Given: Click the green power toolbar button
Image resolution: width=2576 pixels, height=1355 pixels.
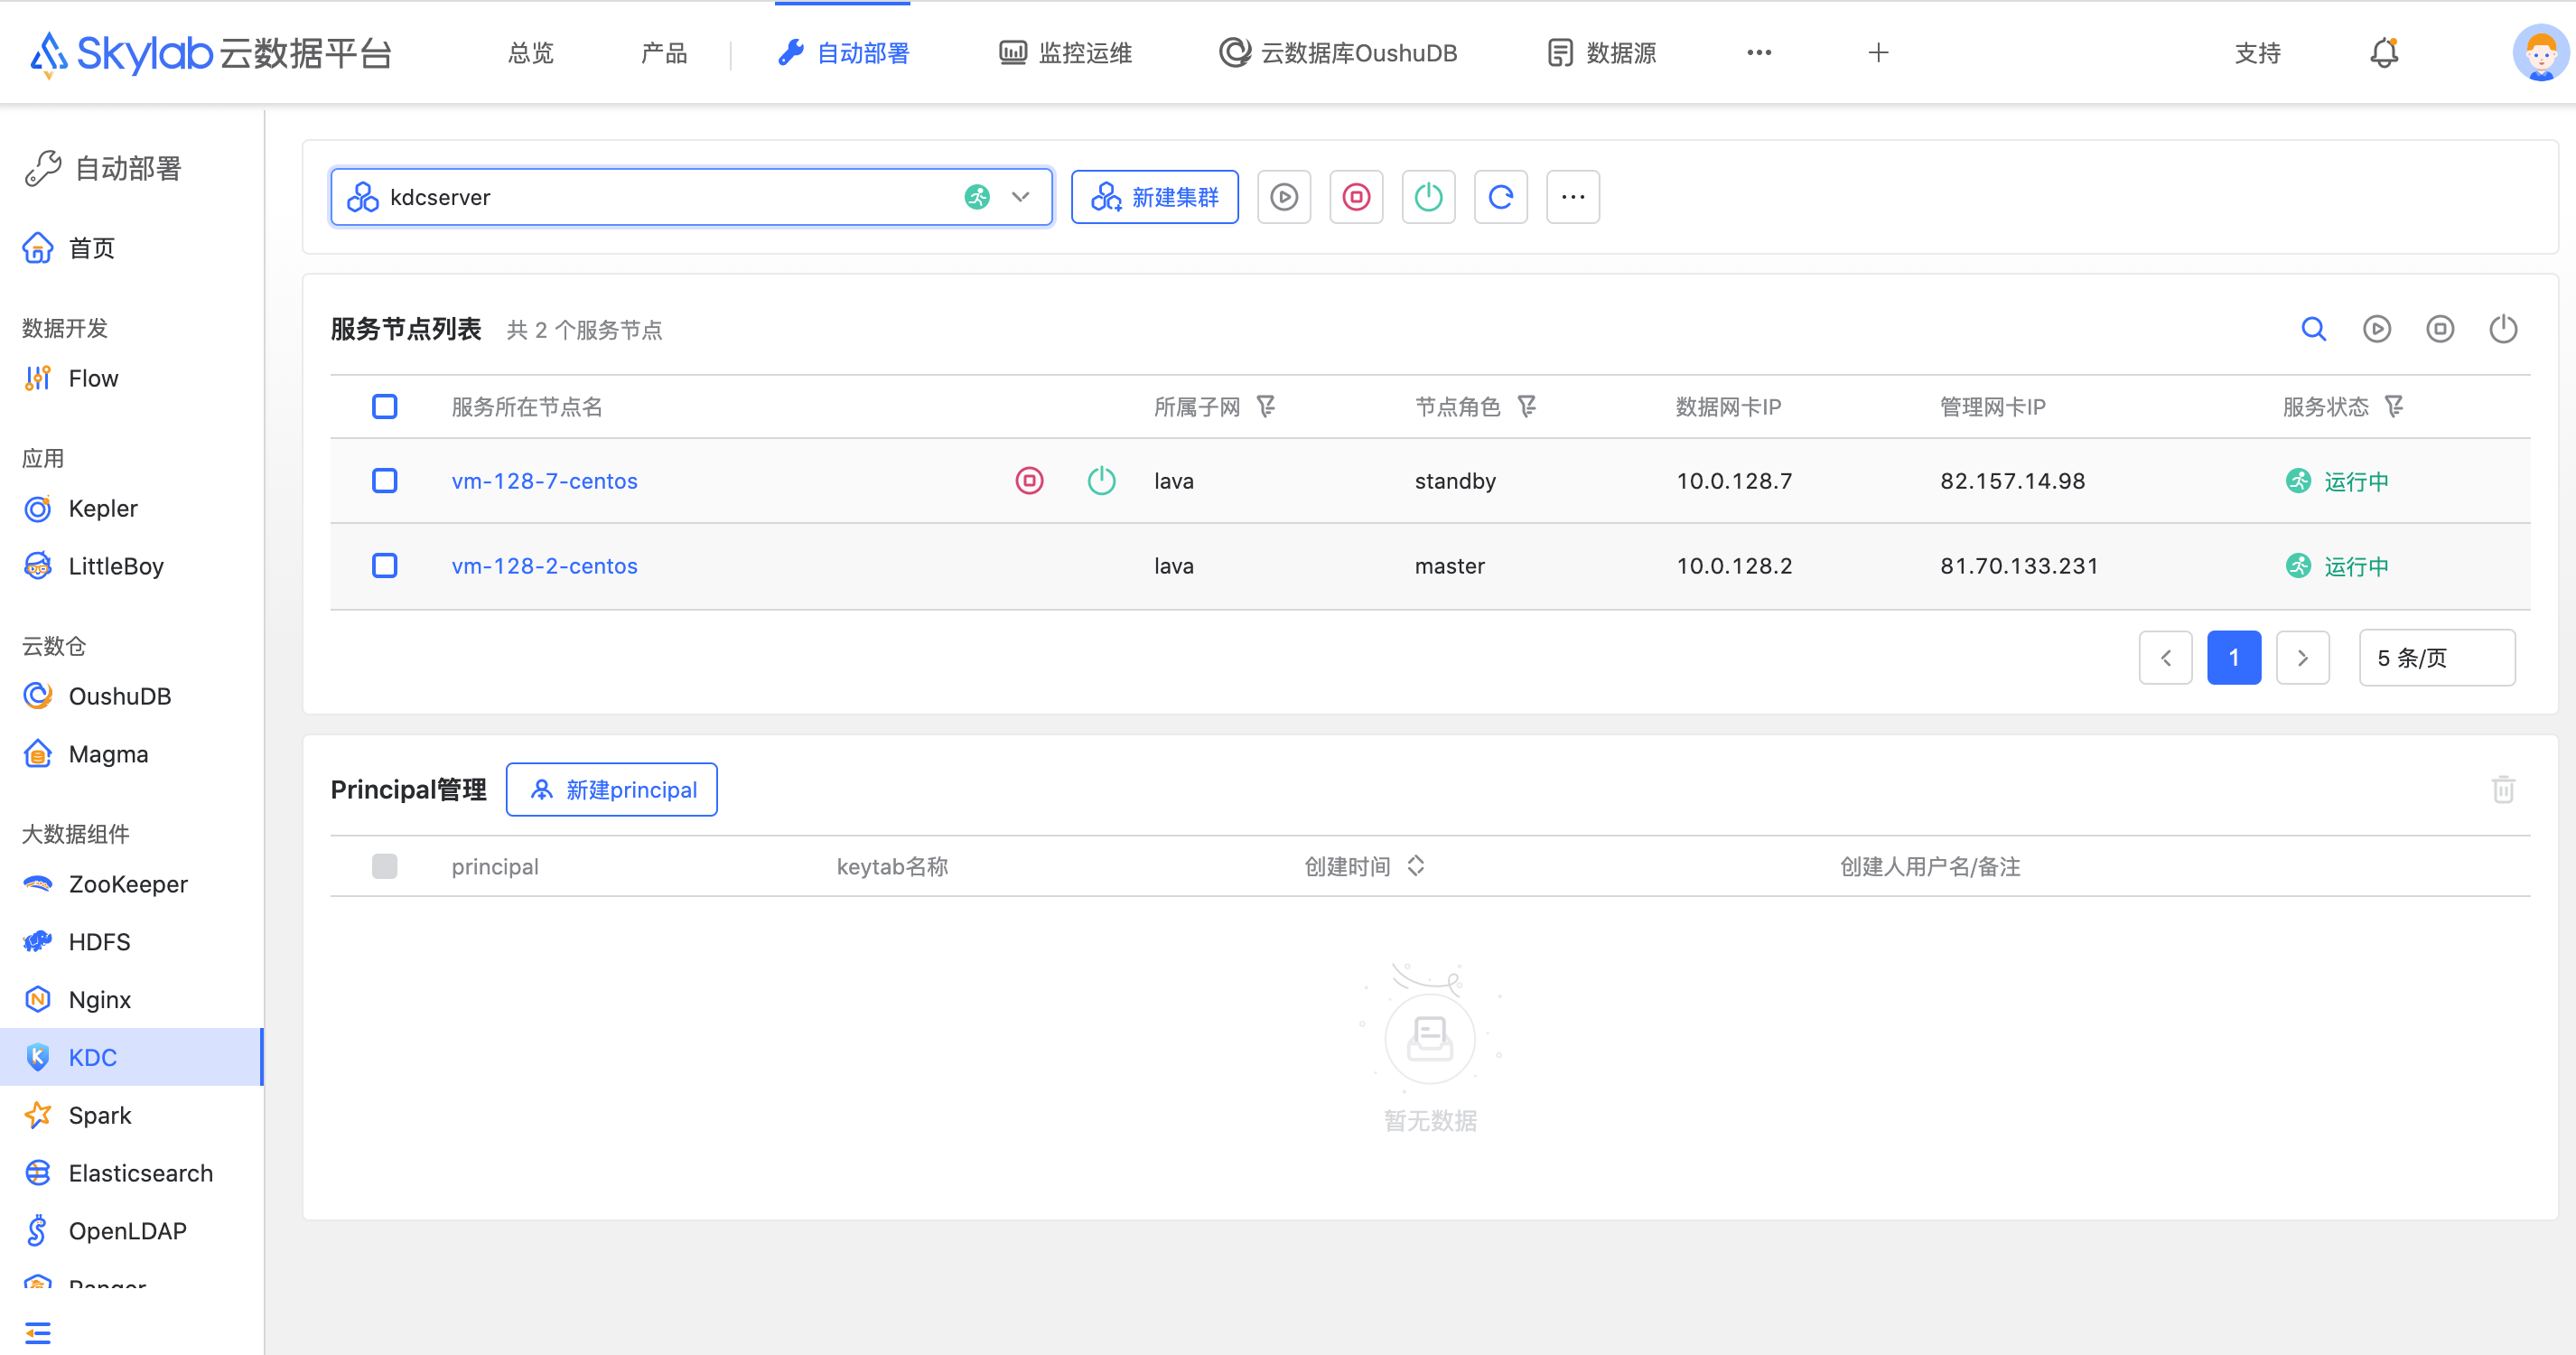Looking at the screenshot, I should [1428, 197].
